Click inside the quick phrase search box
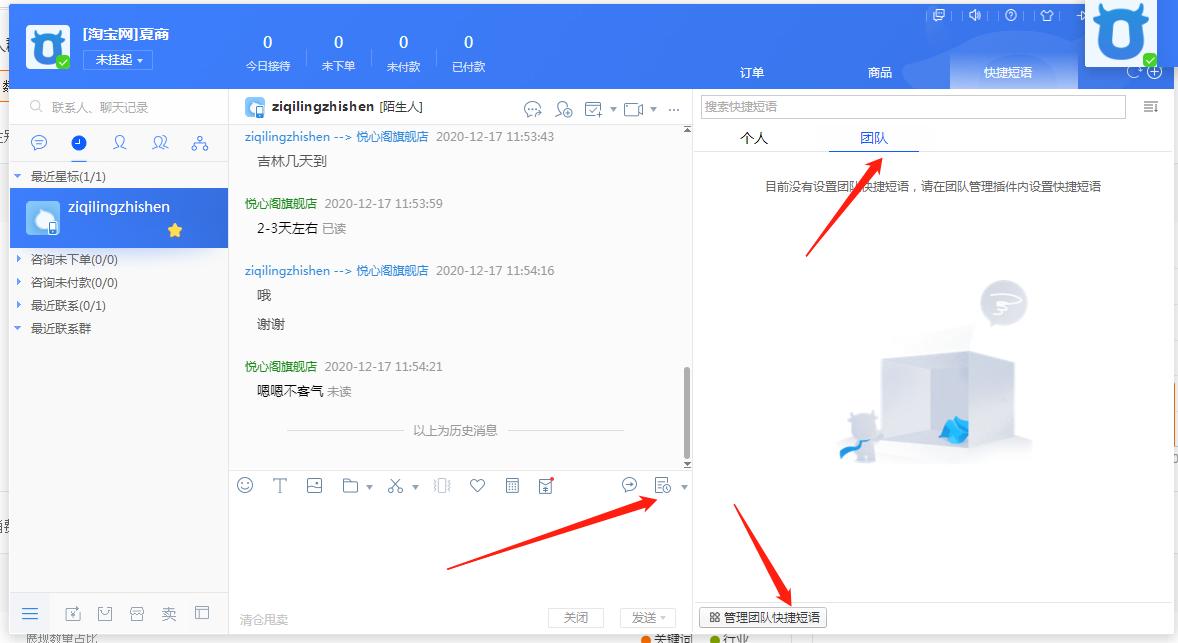 (x=910, y=106)
